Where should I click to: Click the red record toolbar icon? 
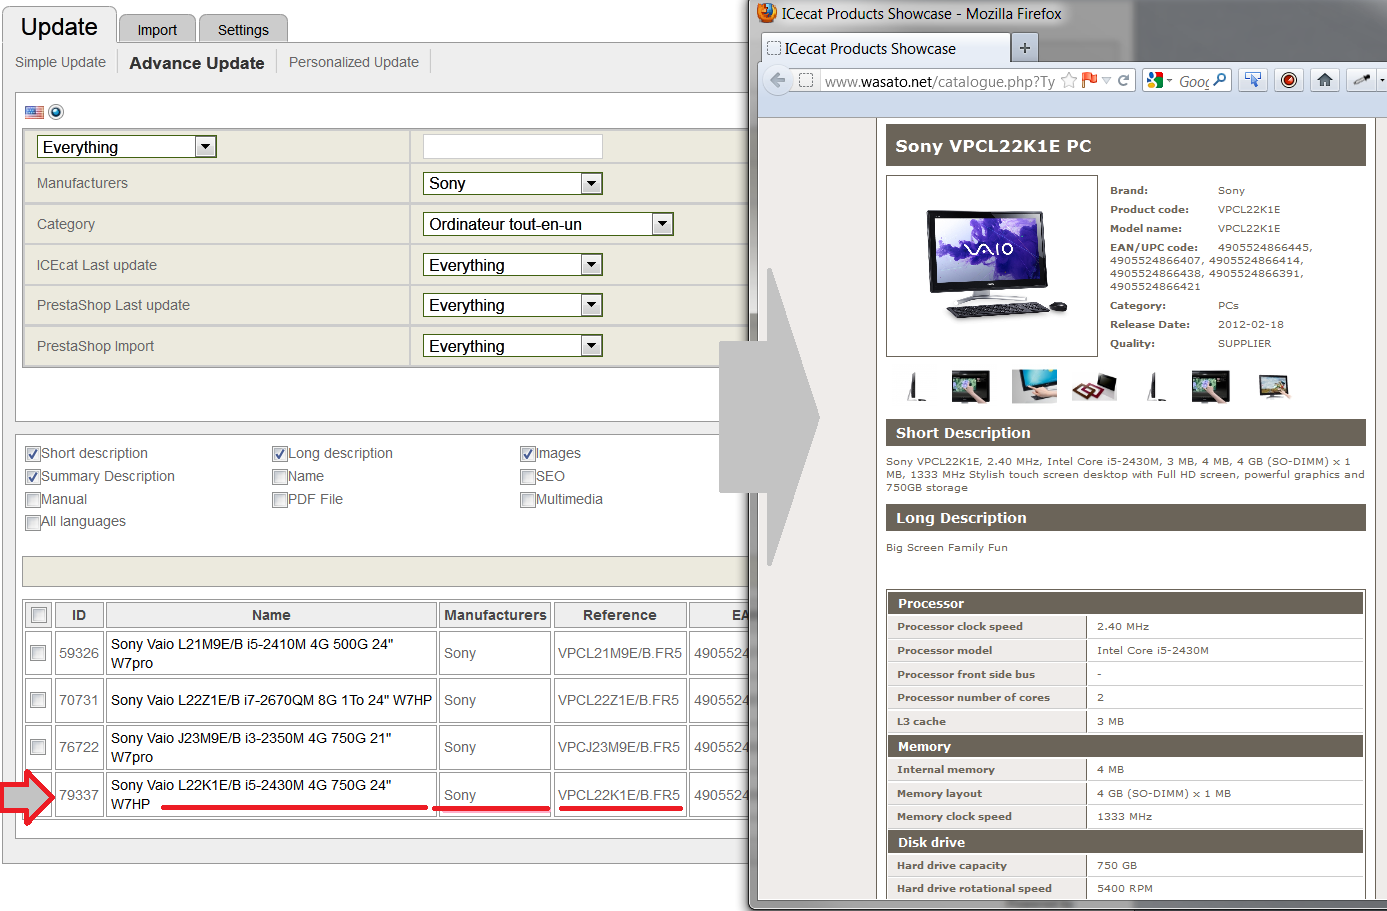[x=1289, y=80]
